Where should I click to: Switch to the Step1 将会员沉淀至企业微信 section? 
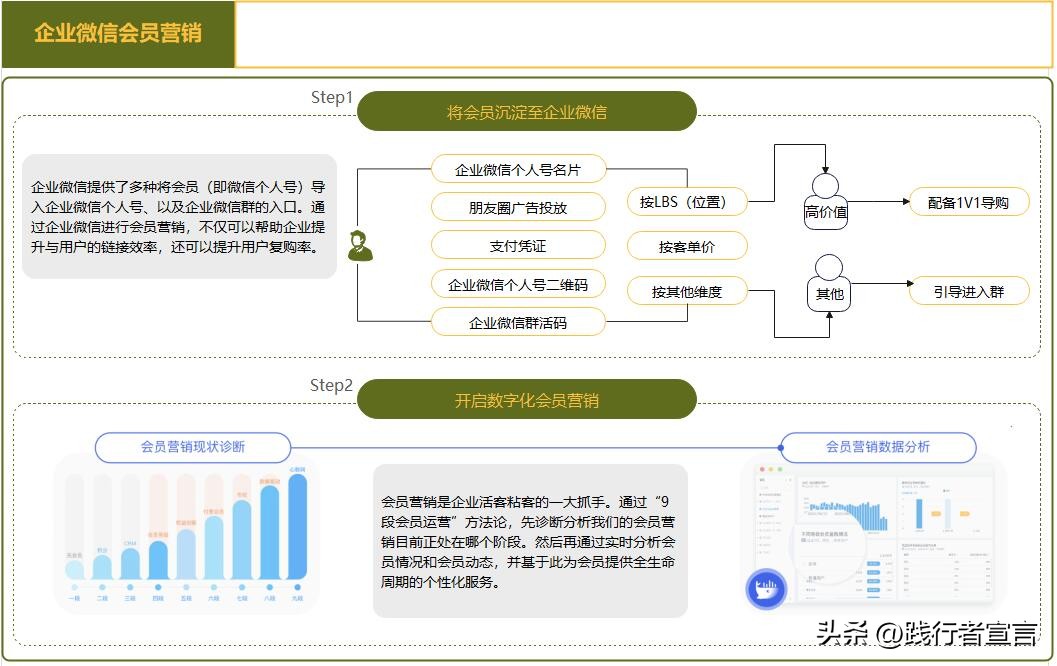click(528, 112)
